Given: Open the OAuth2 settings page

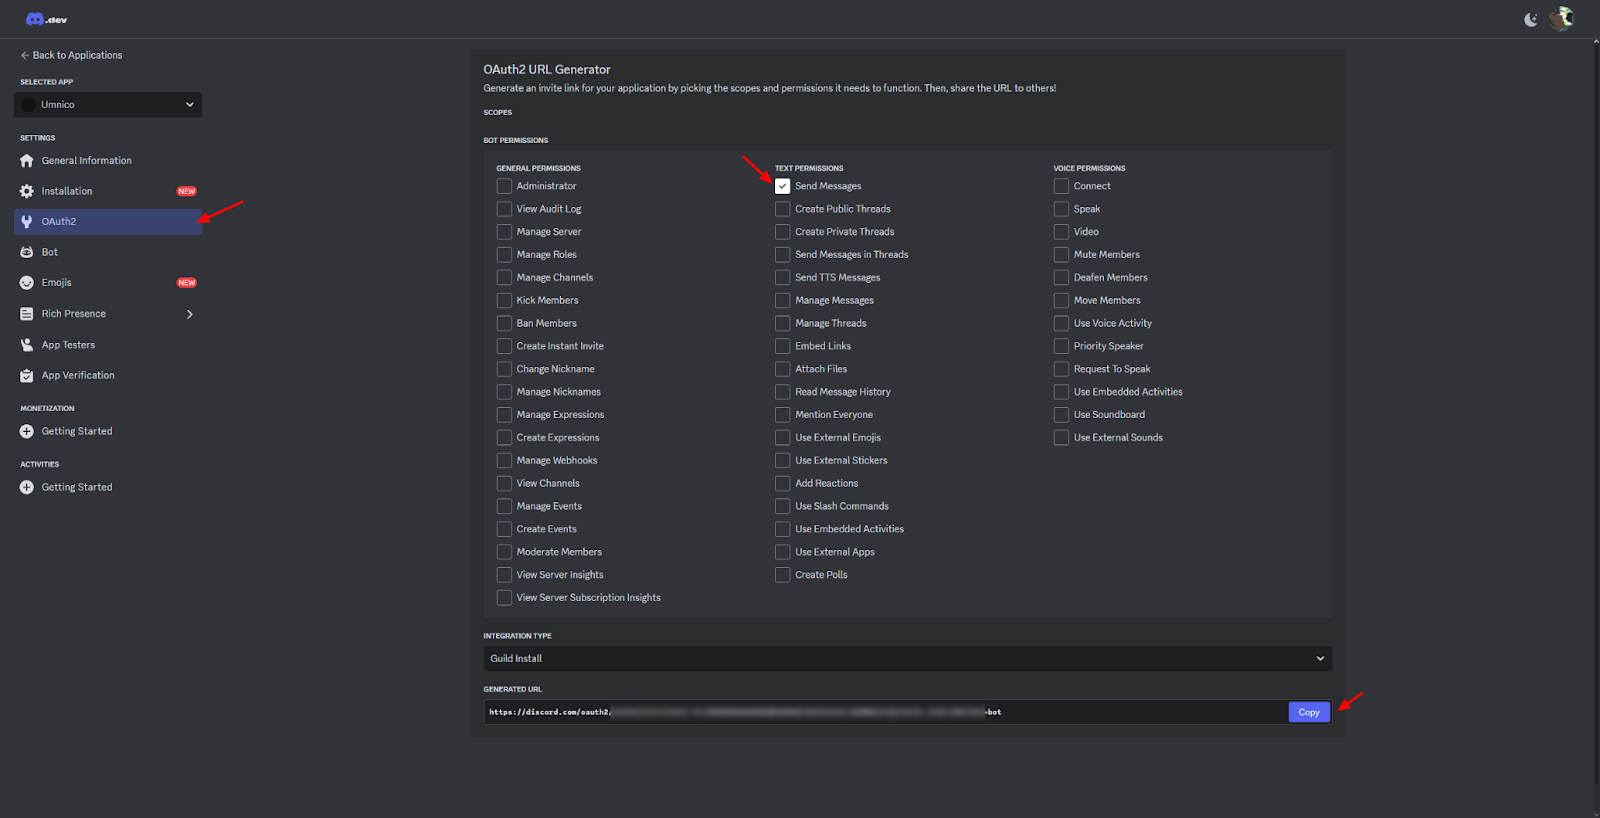Looking at the screenshot, I should tap(59, 222).
